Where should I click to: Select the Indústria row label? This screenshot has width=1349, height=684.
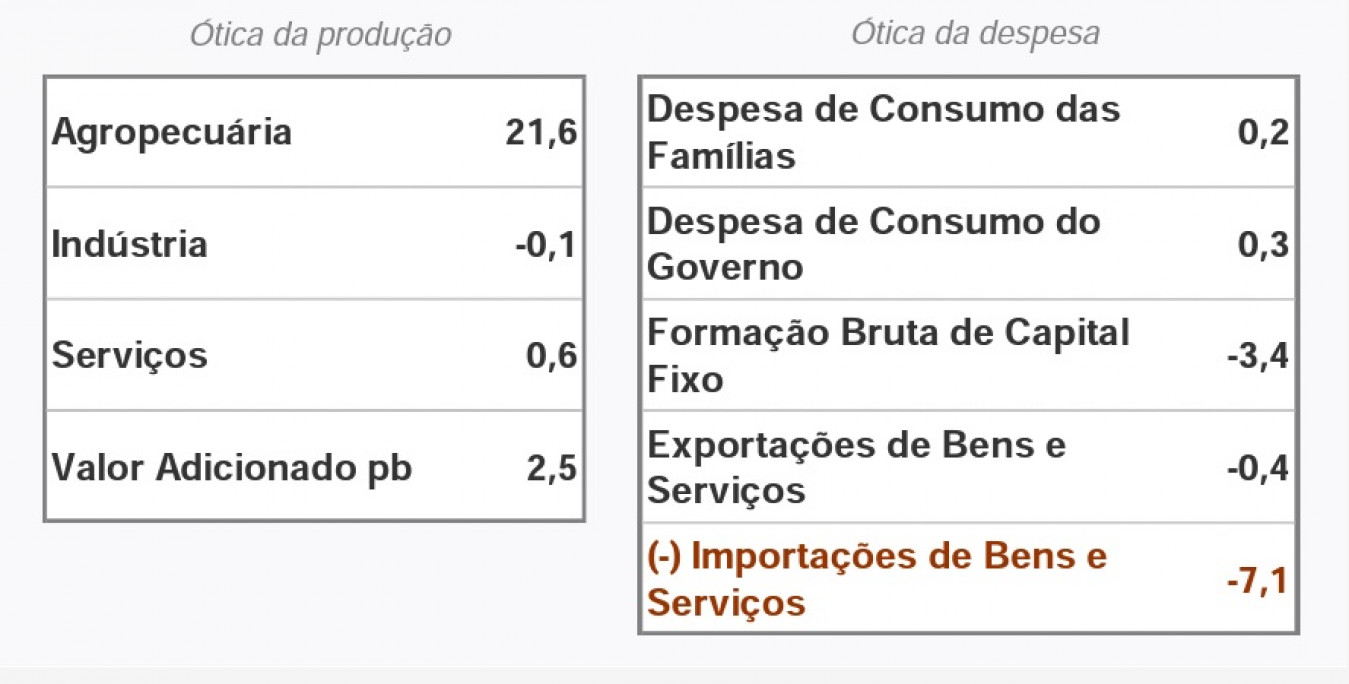click(x=130, y=244)
